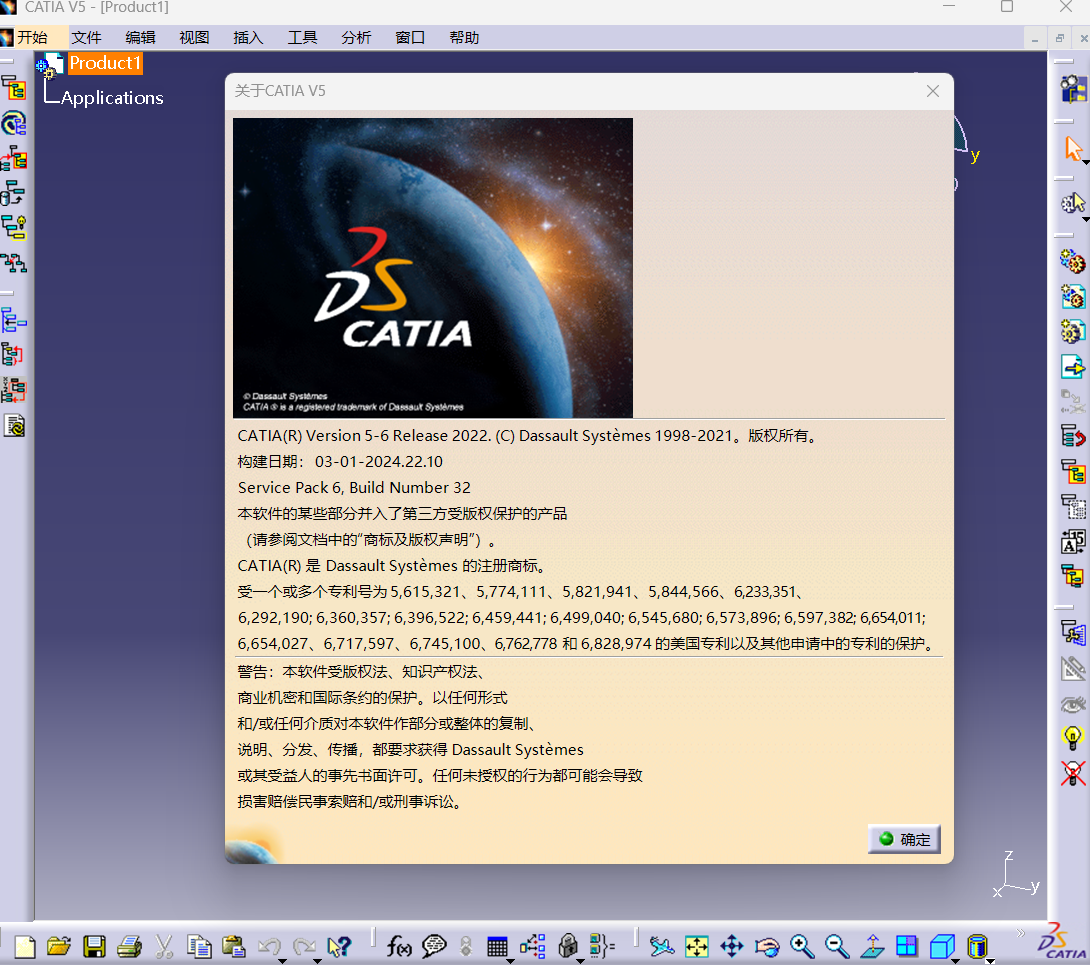Activate the Rotate view icon

point(766,946)
